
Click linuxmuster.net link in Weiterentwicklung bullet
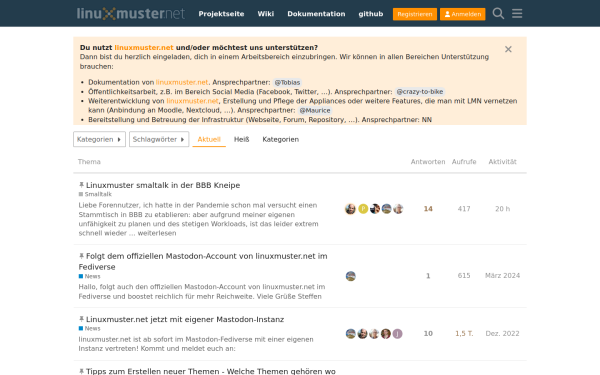coord(192,101)
